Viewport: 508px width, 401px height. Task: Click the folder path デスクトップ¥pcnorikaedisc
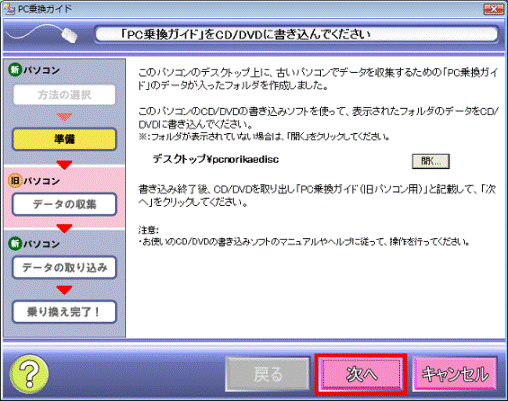coord(216,159)
